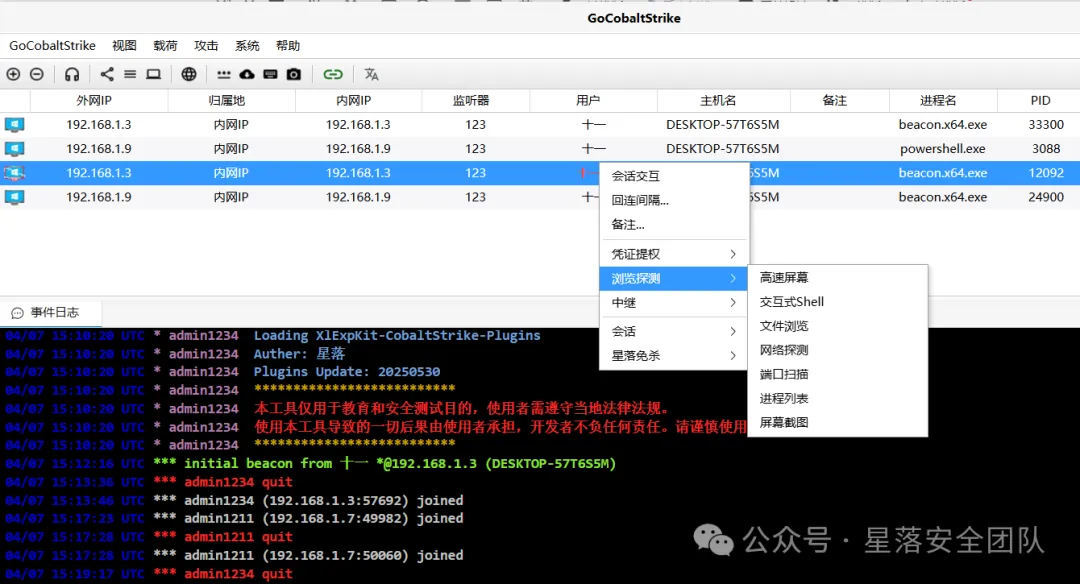Viewport: 1080px width, 584px height.
Task: Expand the 会话 submenu
Action: click(674, 331)
